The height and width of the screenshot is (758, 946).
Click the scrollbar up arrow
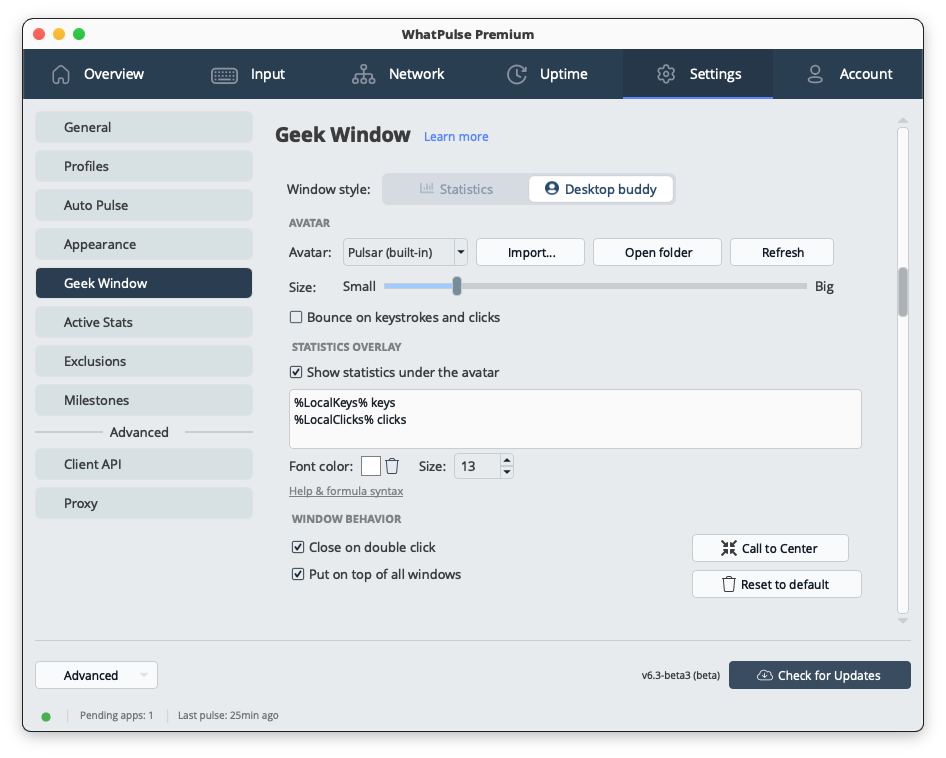903,121
